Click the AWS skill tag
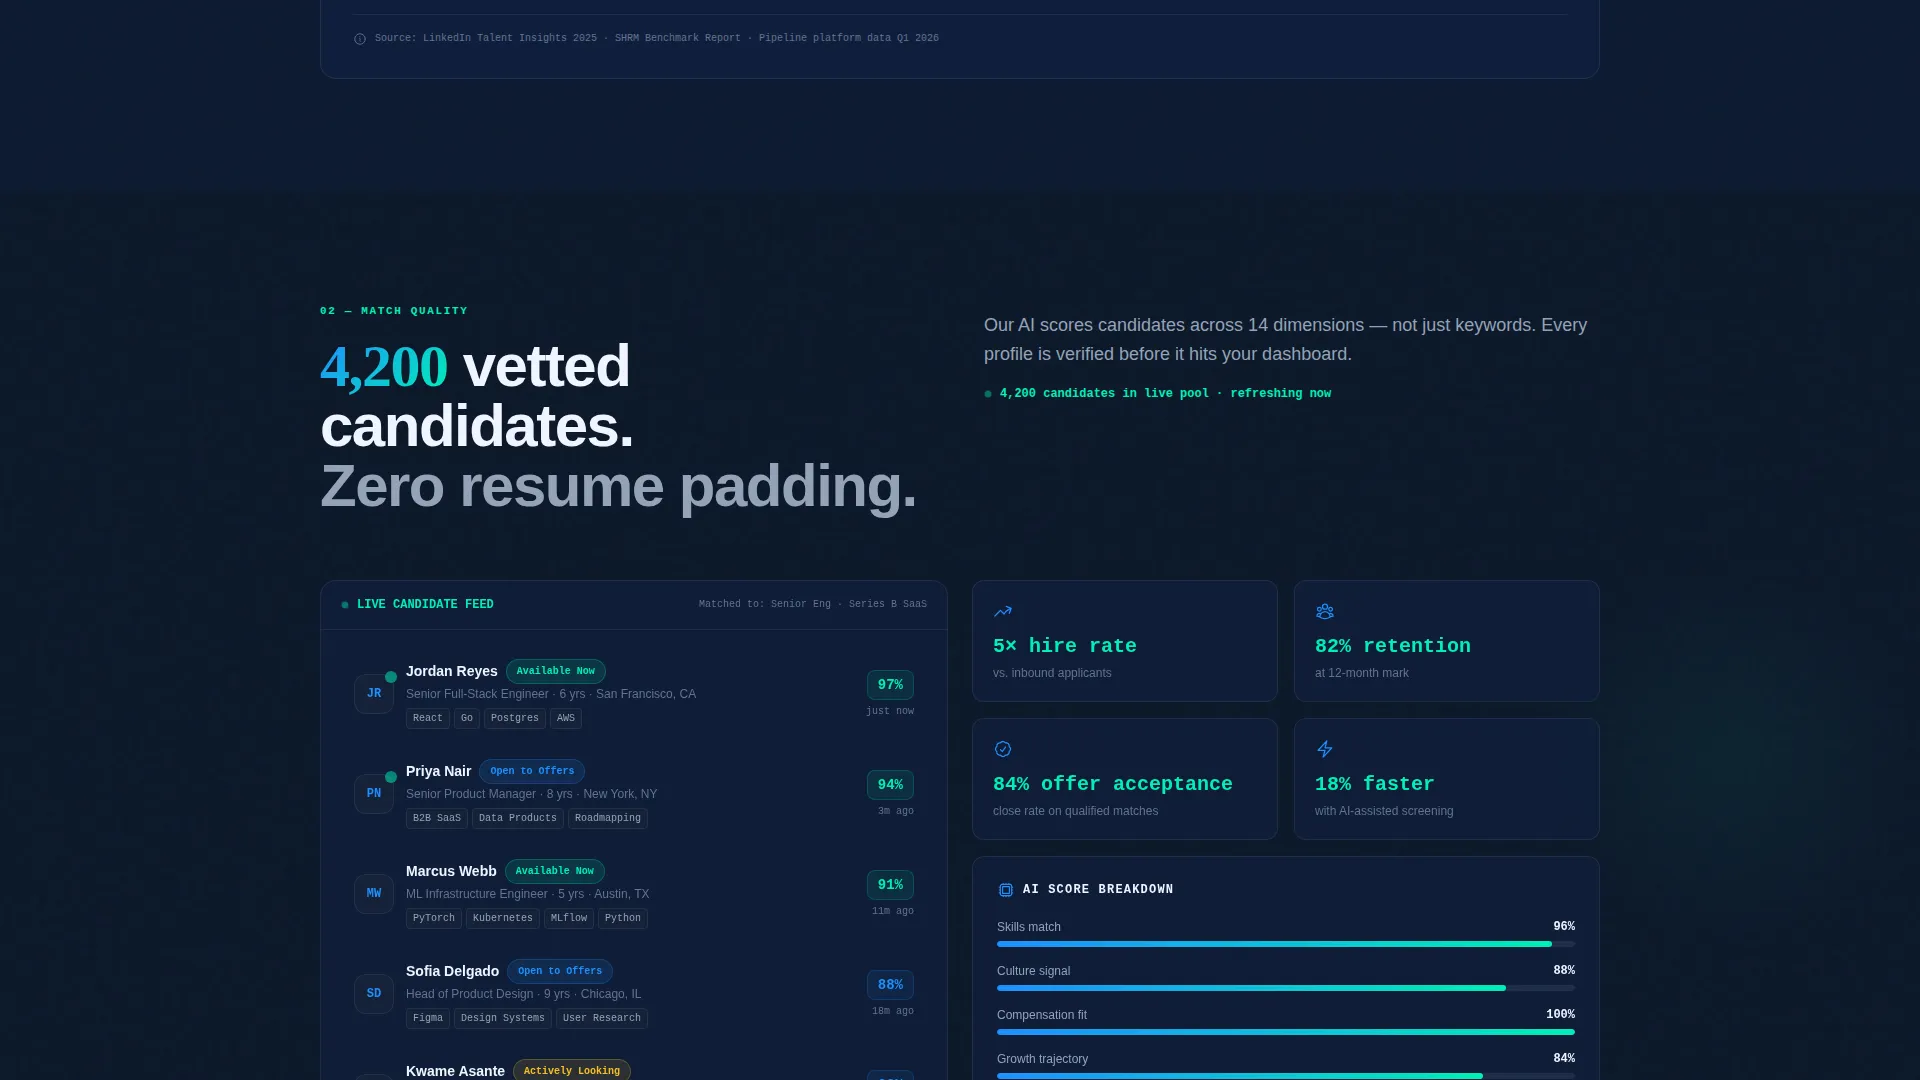The width and height of the screenshot is (1920, 1080). click(566, 719)
